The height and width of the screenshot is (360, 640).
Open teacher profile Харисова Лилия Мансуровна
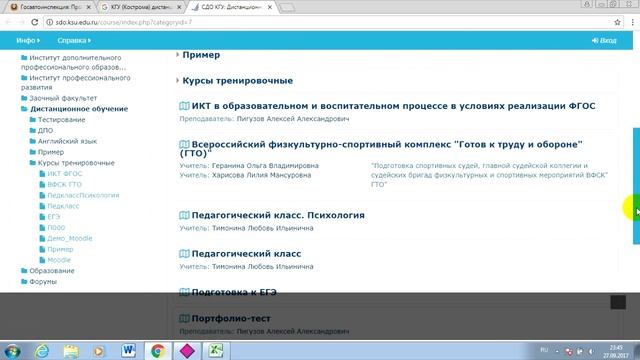[x=261, y=175]
